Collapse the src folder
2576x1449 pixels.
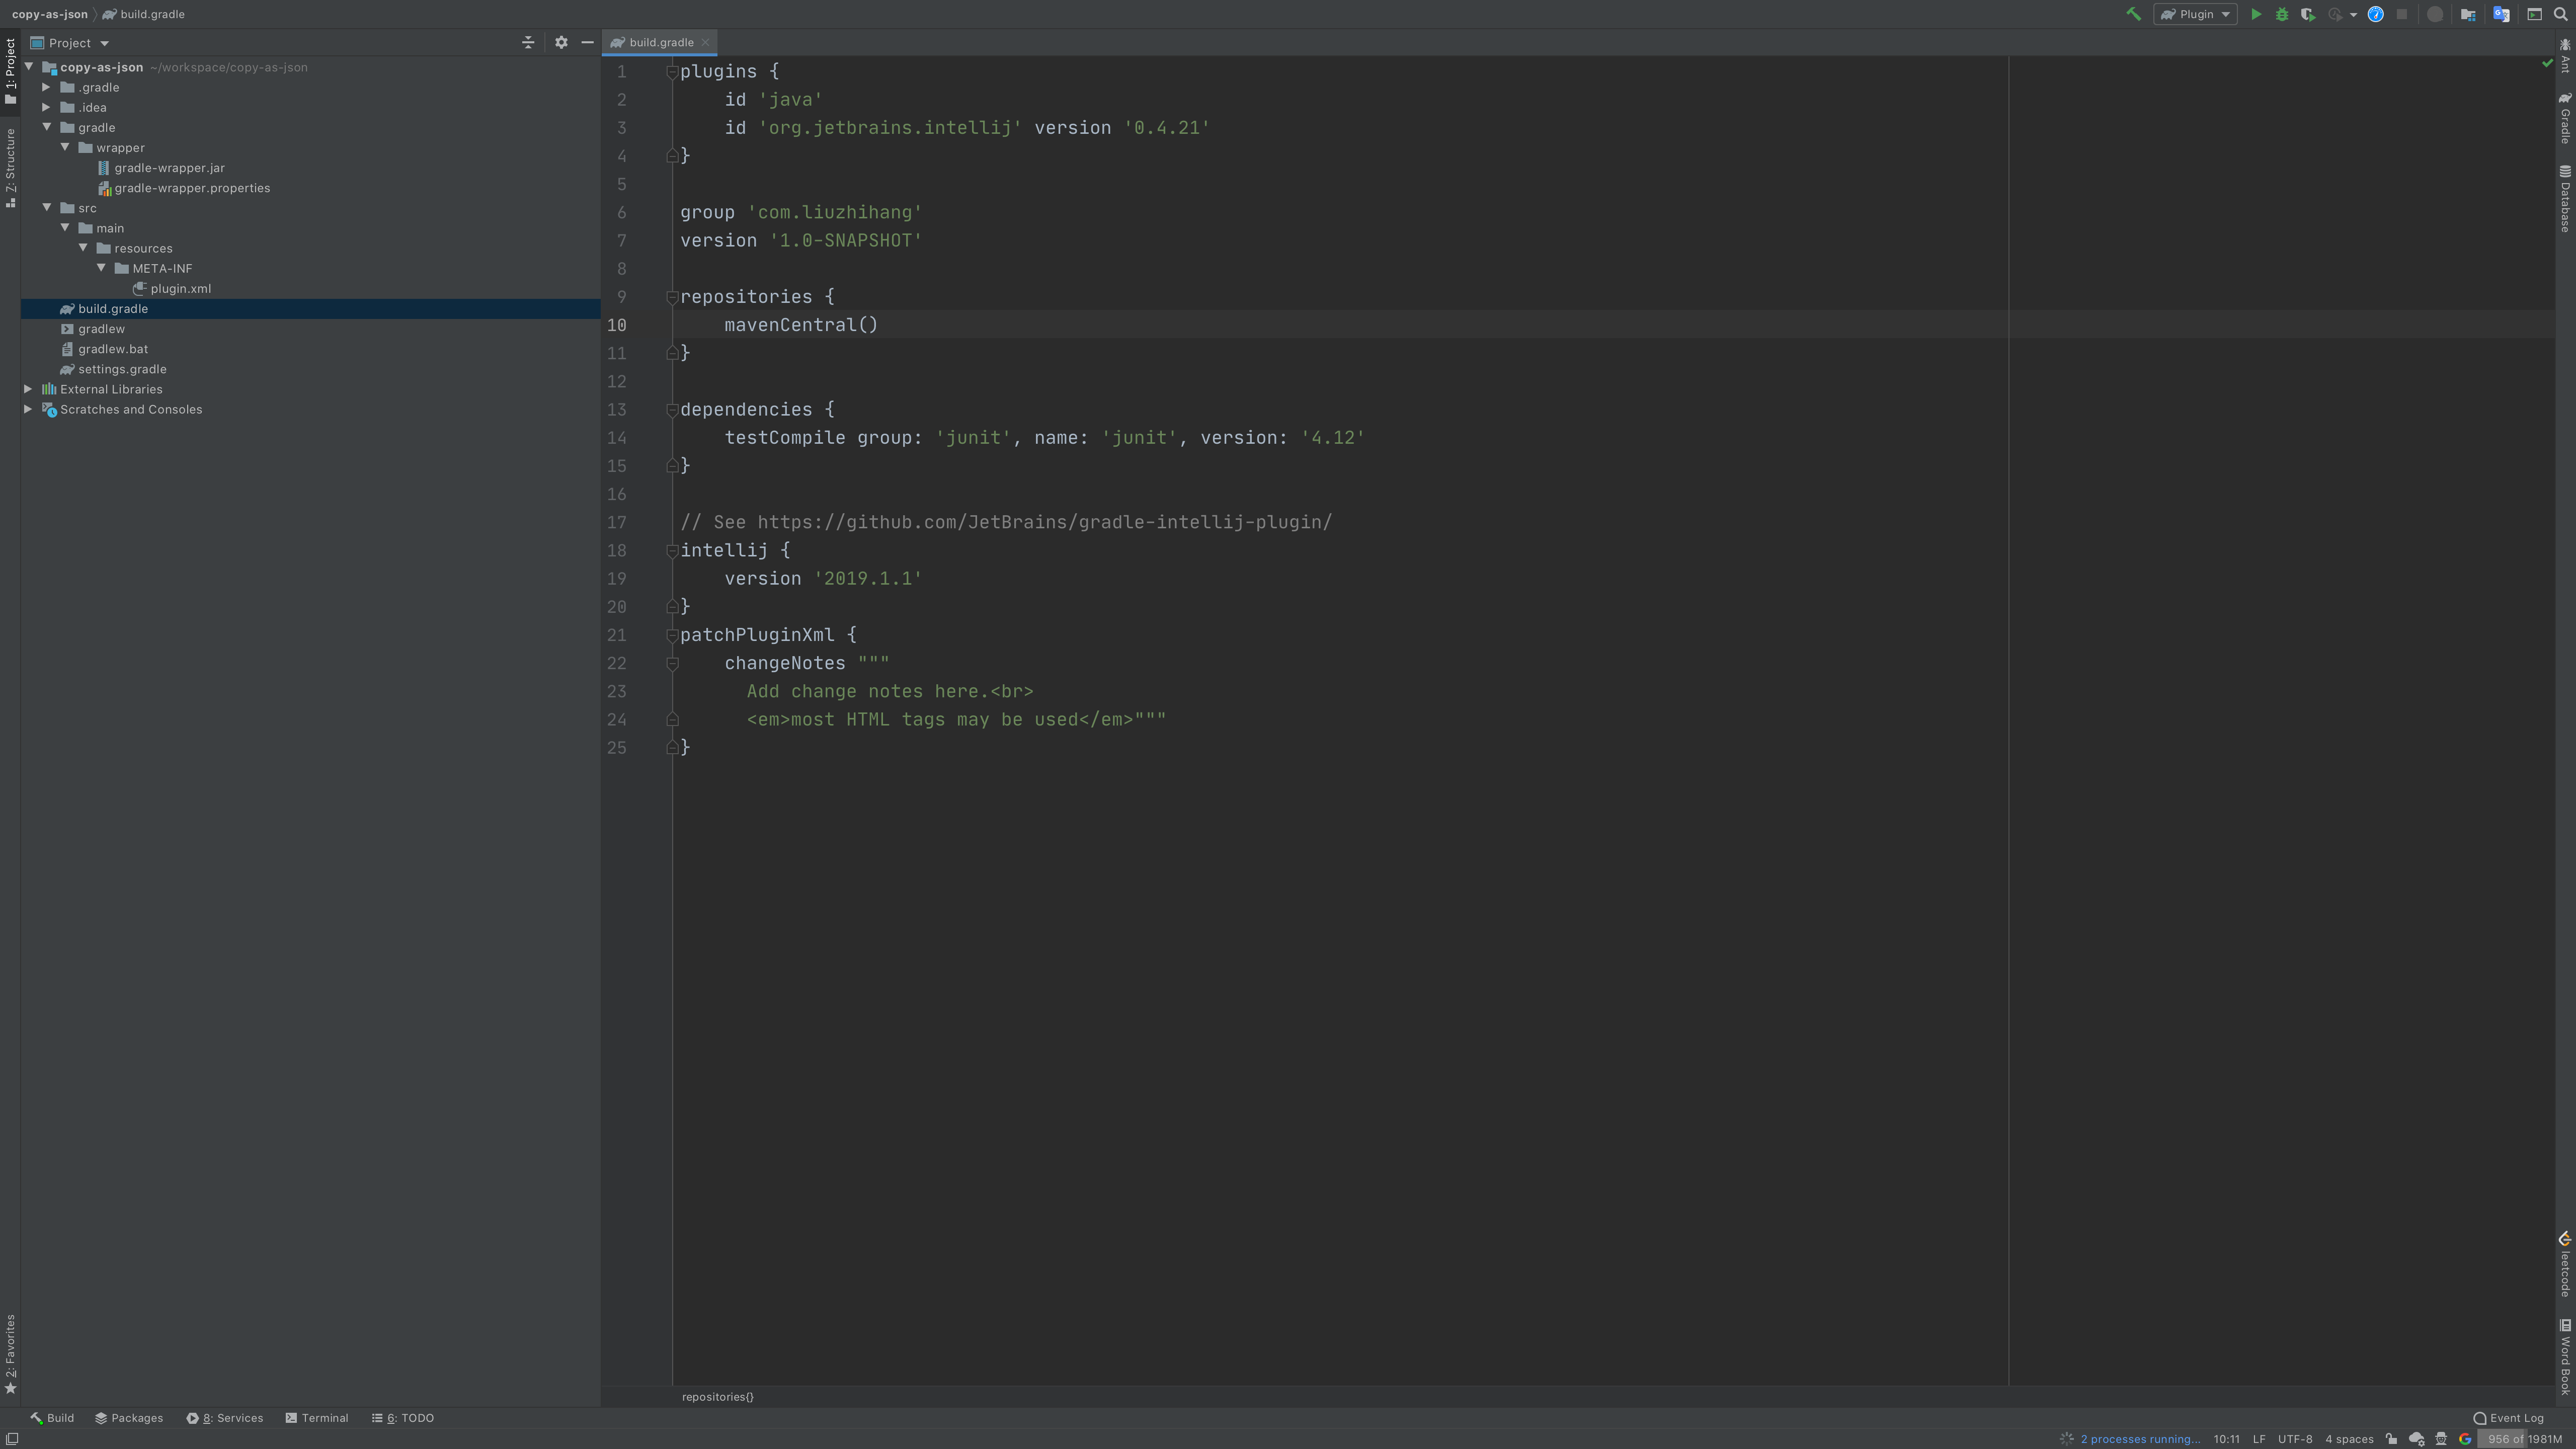click(47, 207)
